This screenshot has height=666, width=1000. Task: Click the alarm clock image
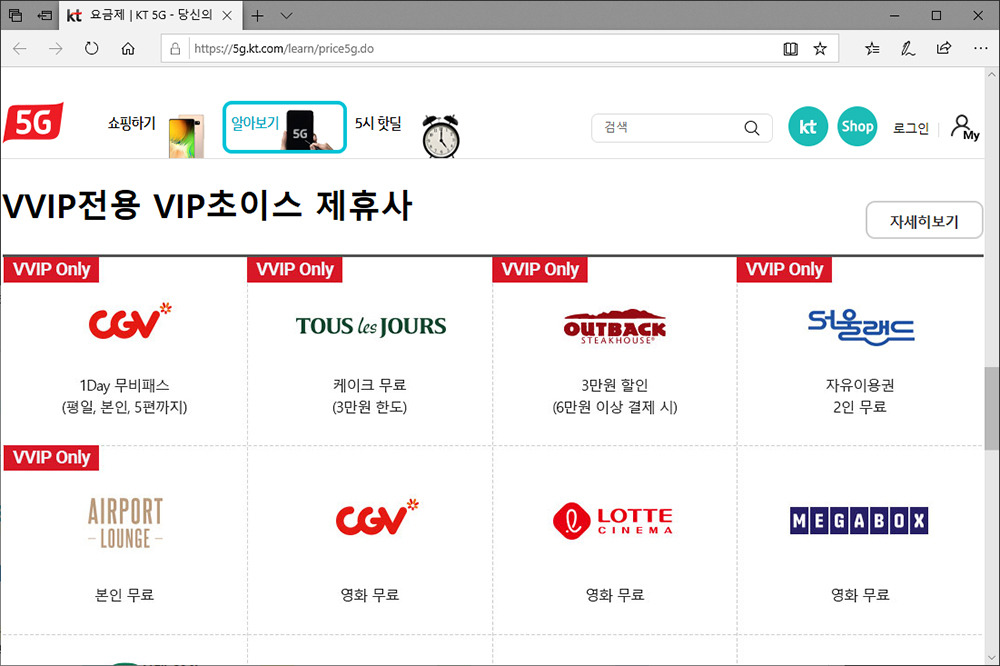coord(441,136)
